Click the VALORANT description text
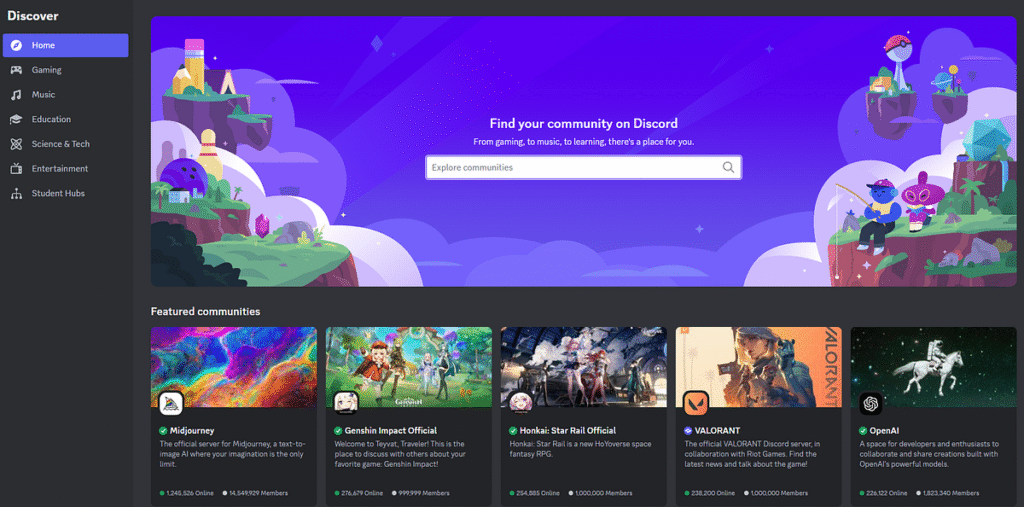 (754, 454)
